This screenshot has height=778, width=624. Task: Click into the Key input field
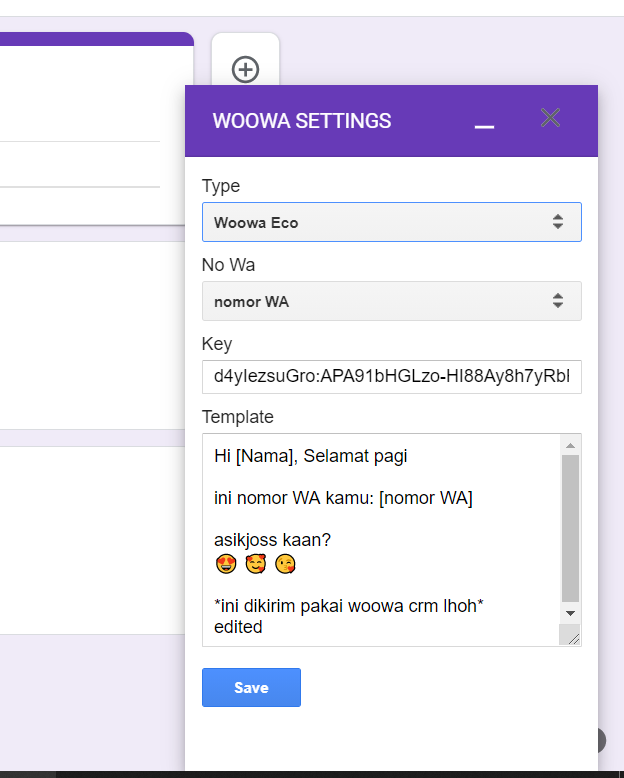point(392,377)
